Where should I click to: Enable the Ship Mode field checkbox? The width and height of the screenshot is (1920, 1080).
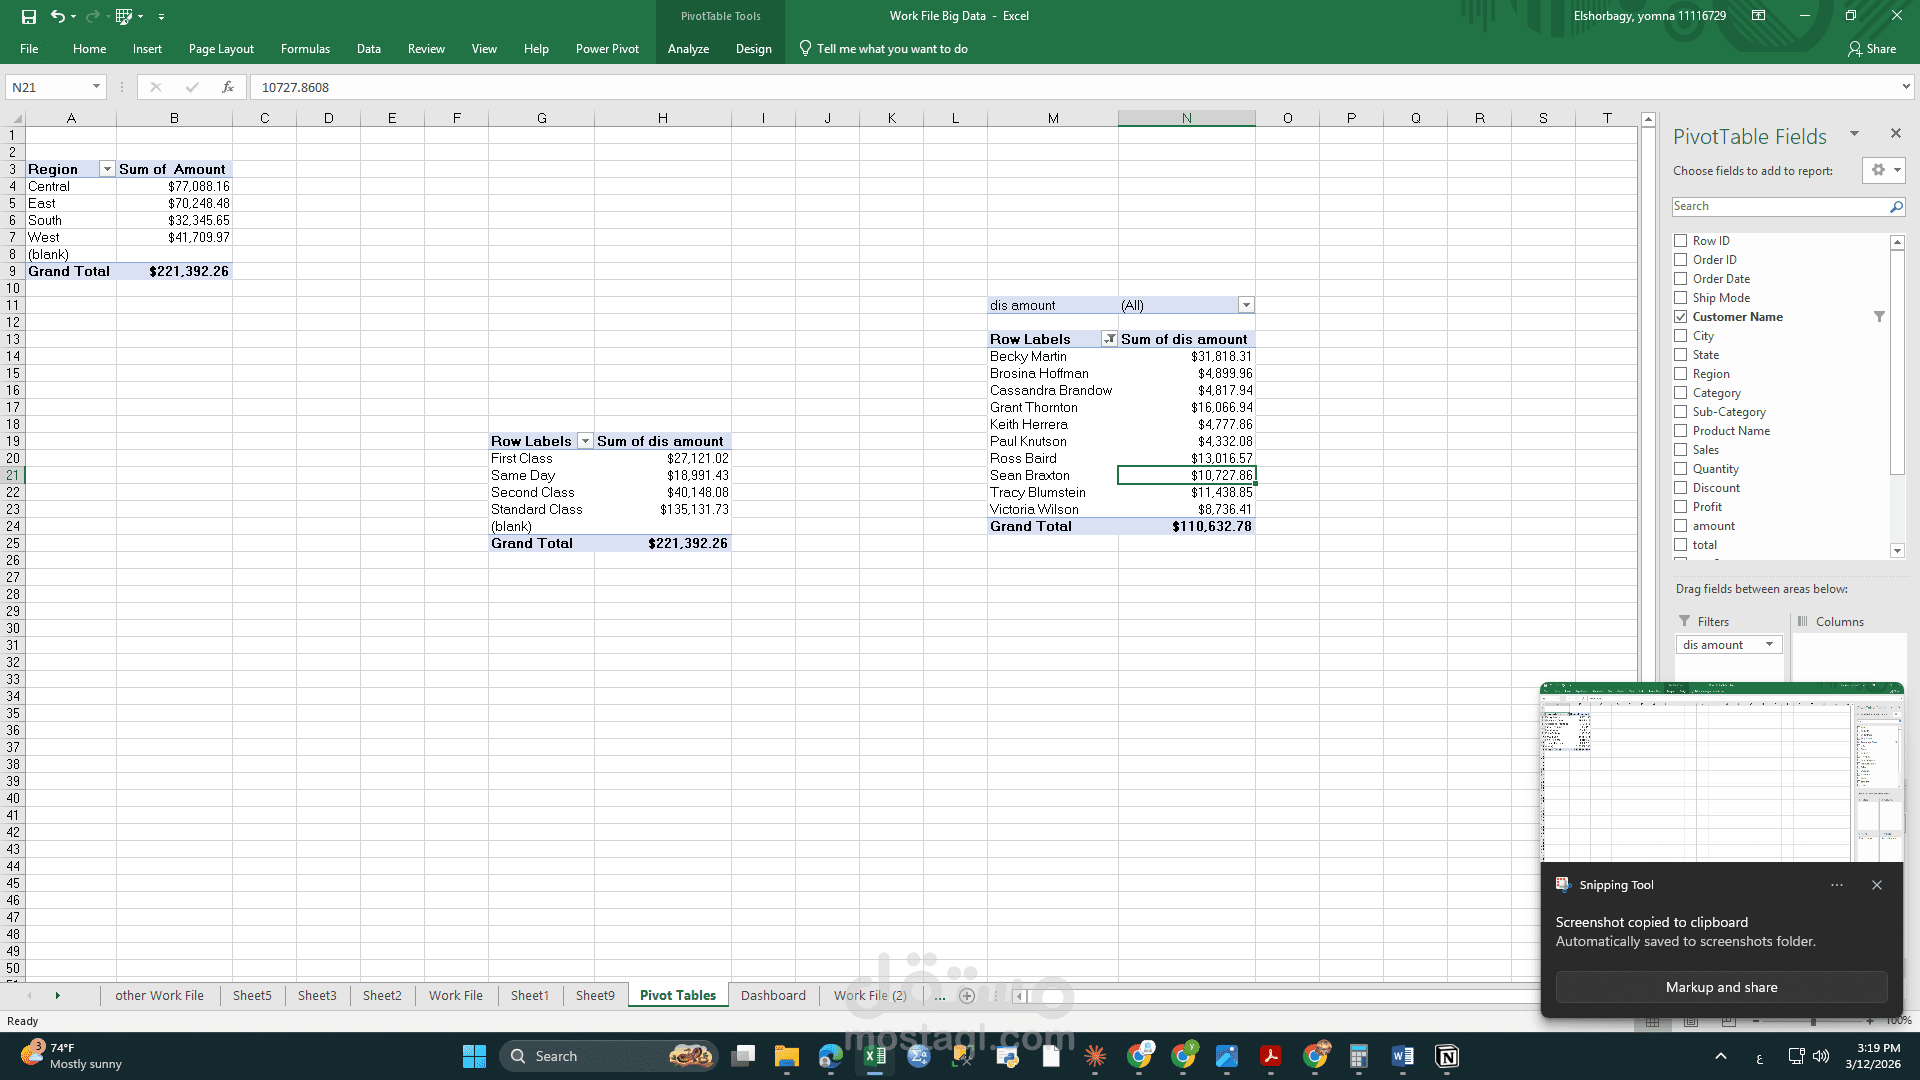[x=1681, y=298]
